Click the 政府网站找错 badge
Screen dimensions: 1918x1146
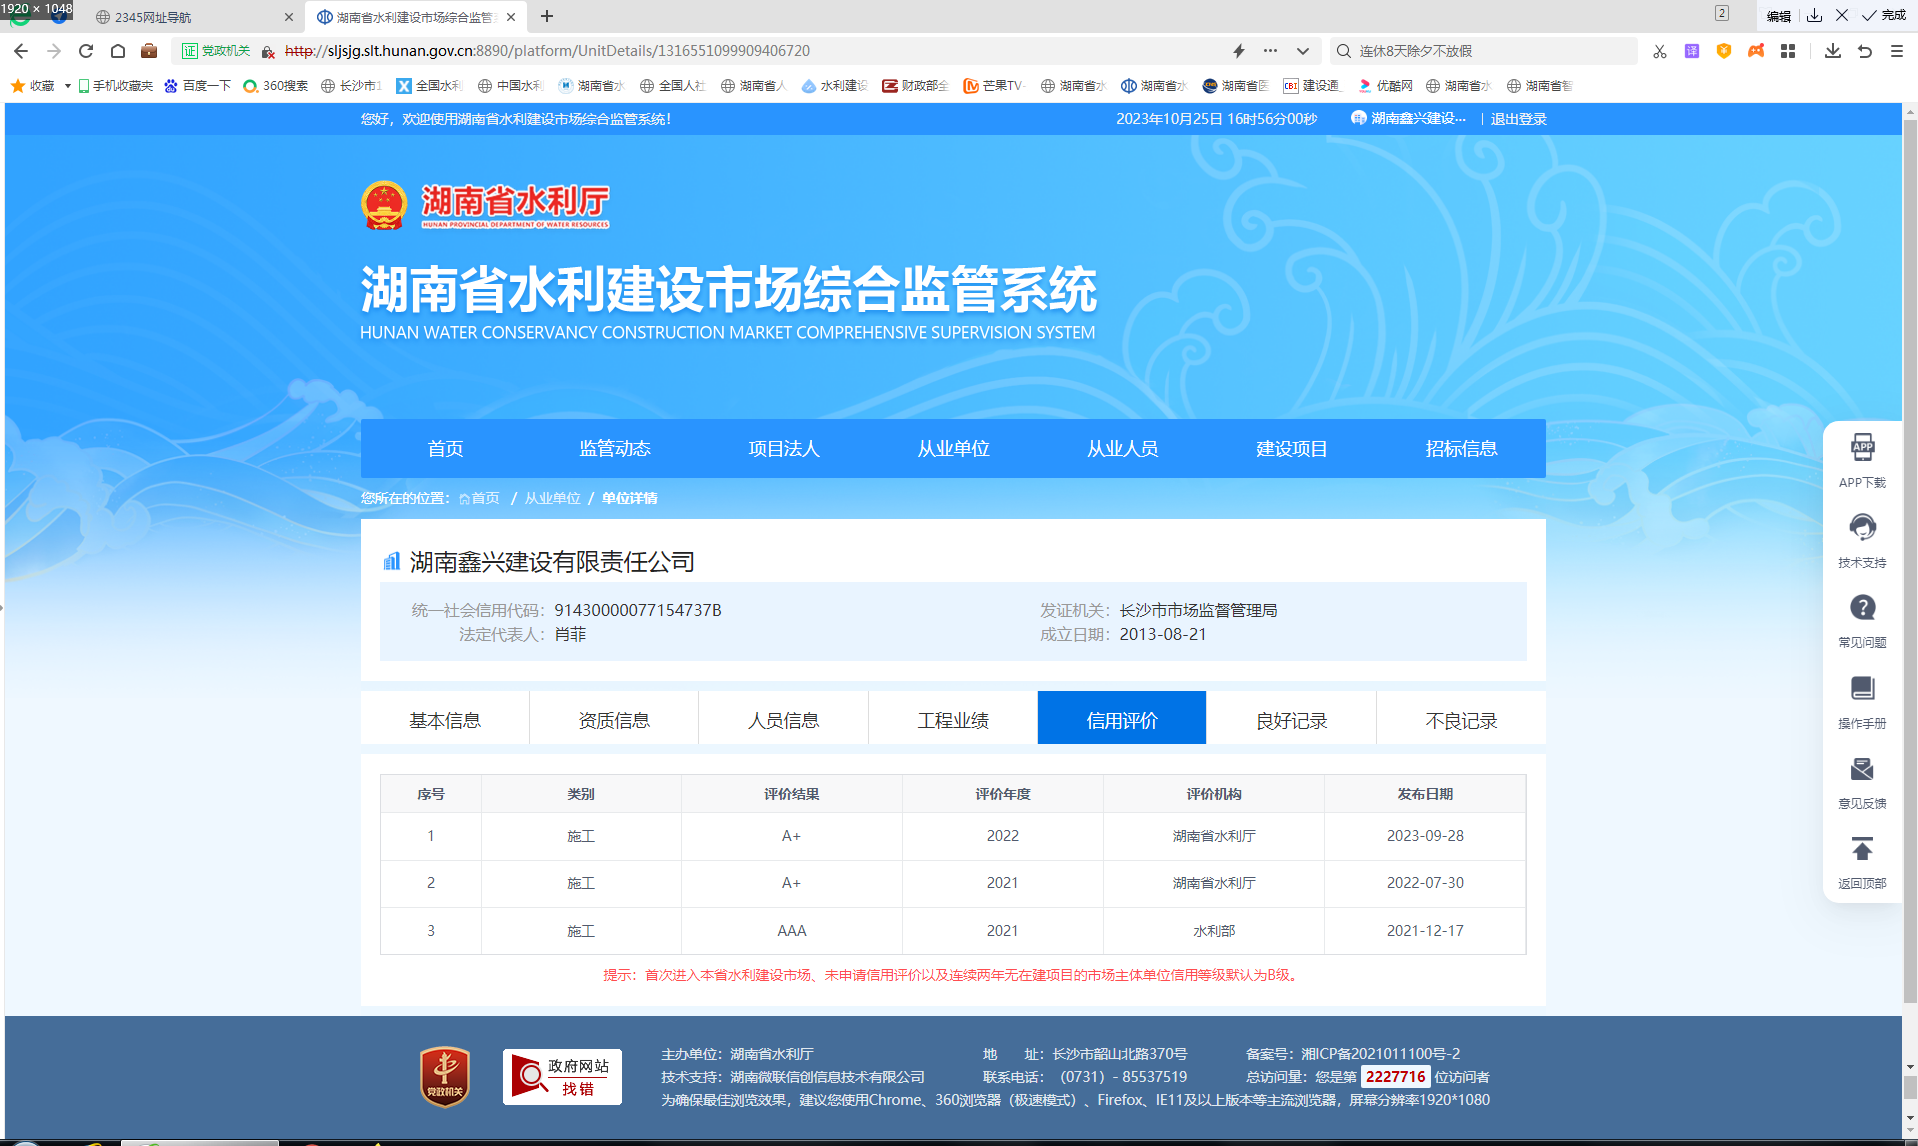point(562,1077)
